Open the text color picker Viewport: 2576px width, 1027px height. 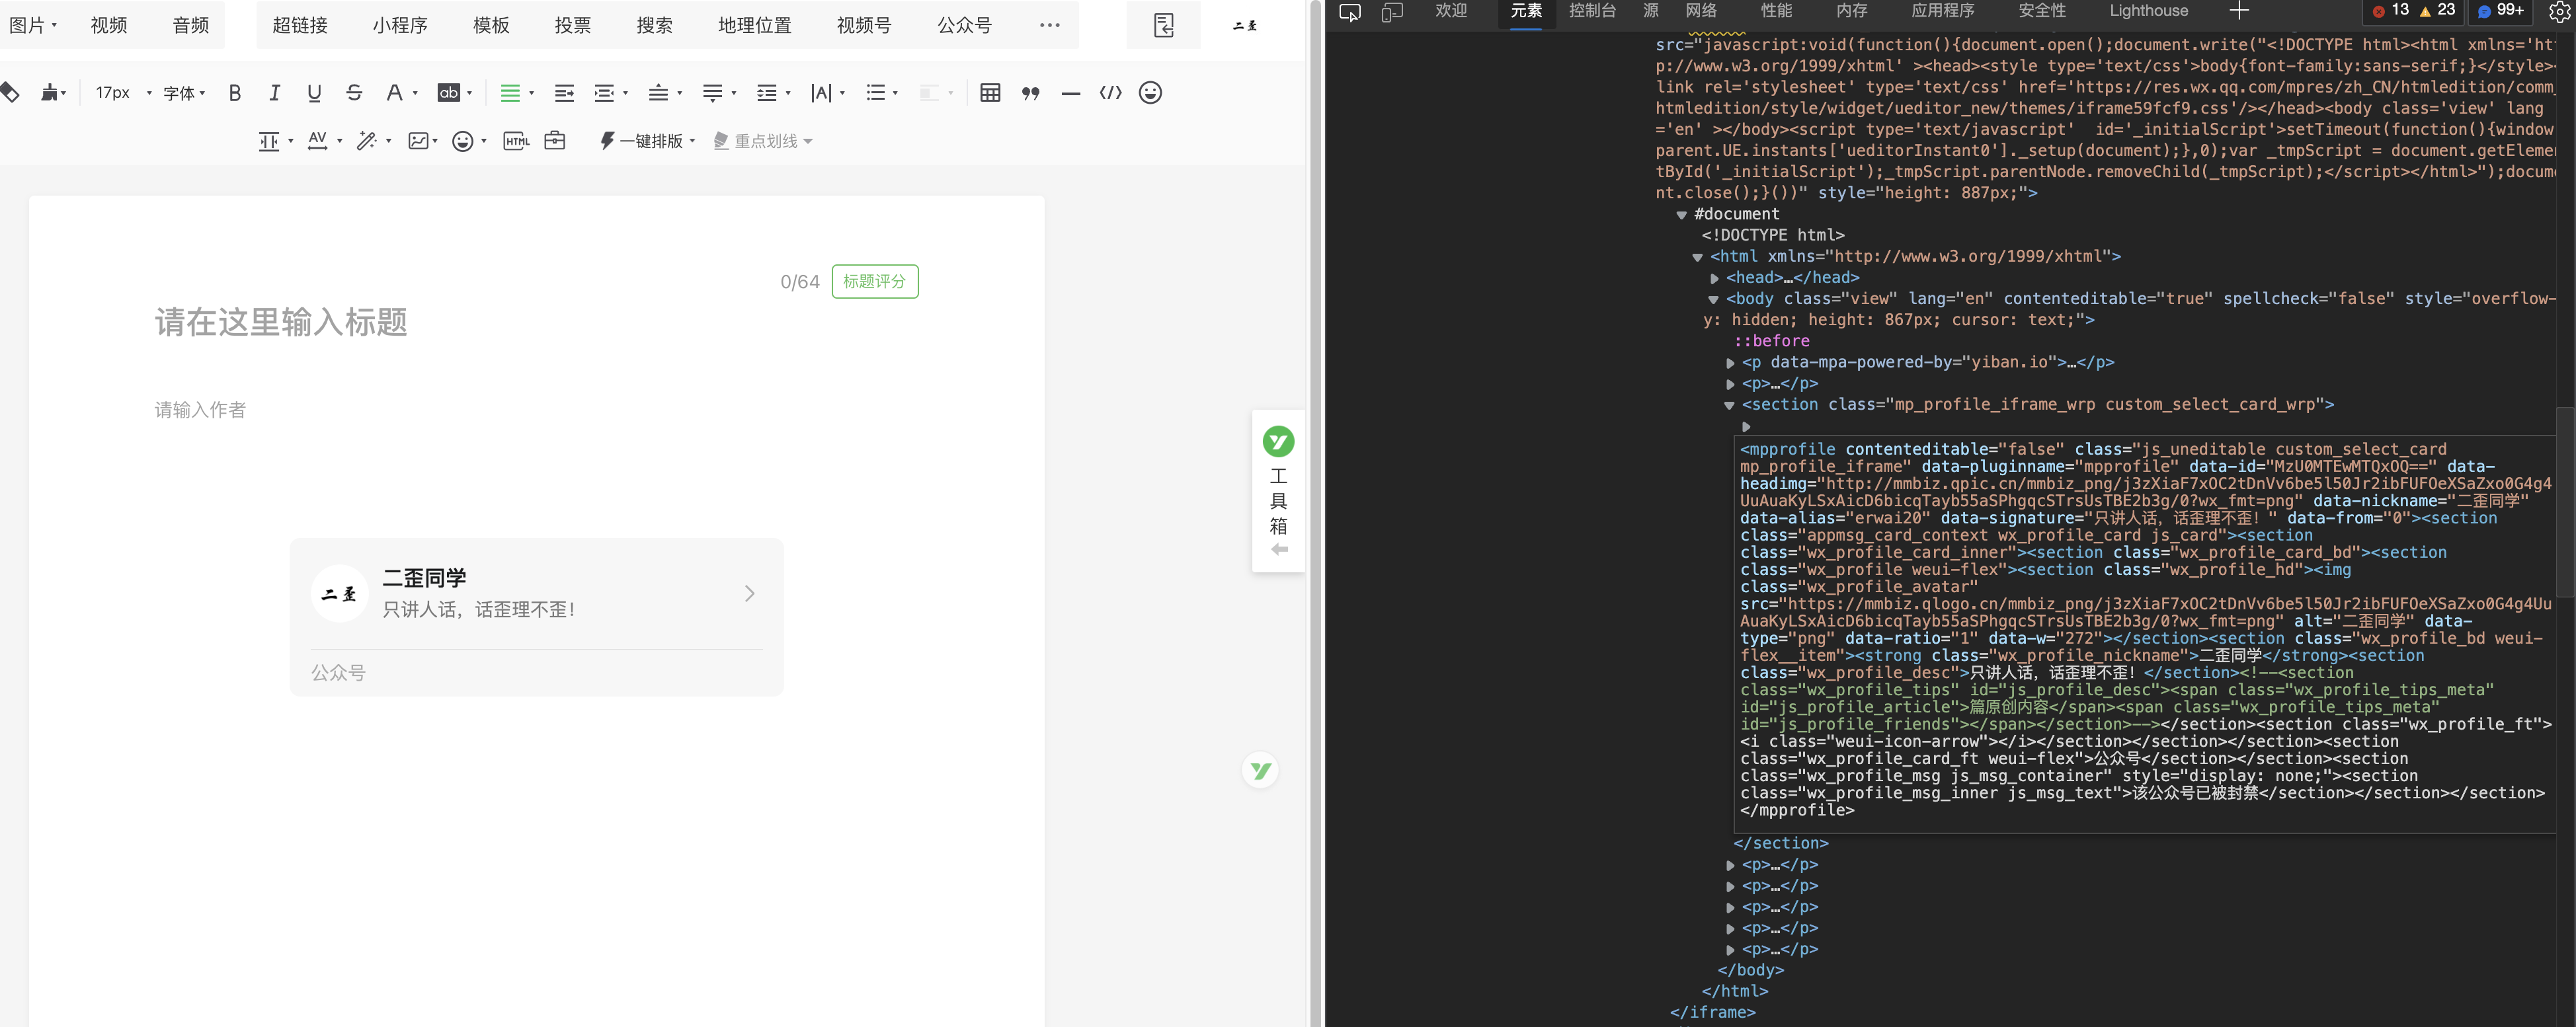[396, 93]
